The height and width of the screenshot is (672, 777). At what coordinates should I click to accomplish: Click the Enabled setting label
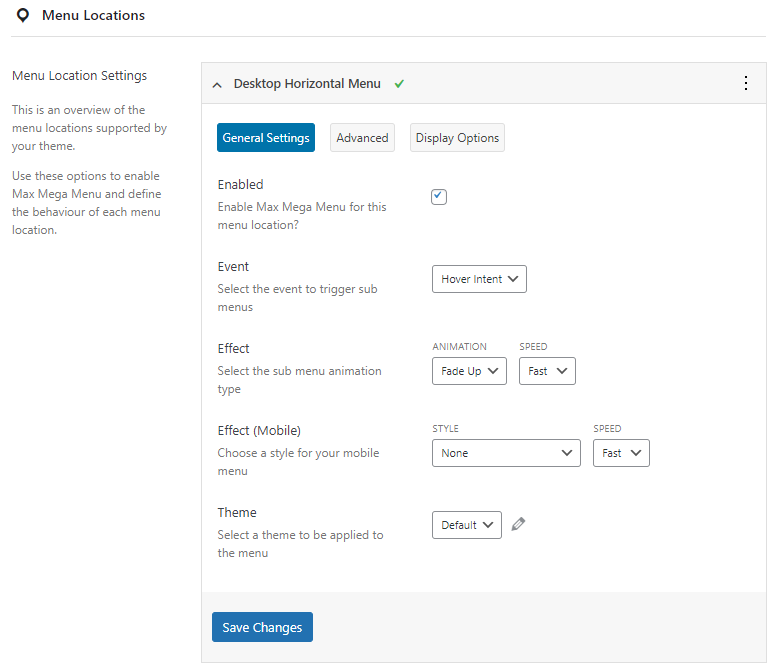point(240,184)
